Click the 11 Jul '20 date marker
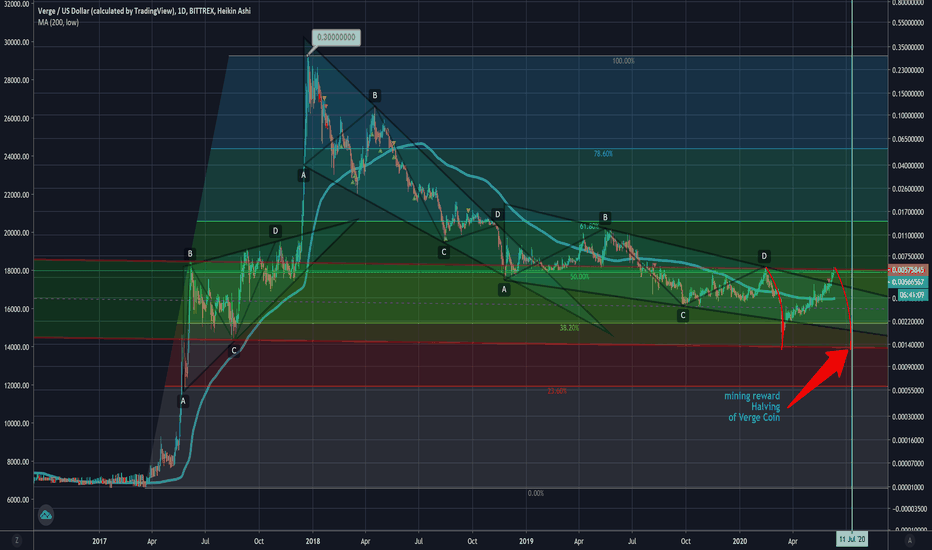This screenshot has width=932, height=550. tap(852, 539)
